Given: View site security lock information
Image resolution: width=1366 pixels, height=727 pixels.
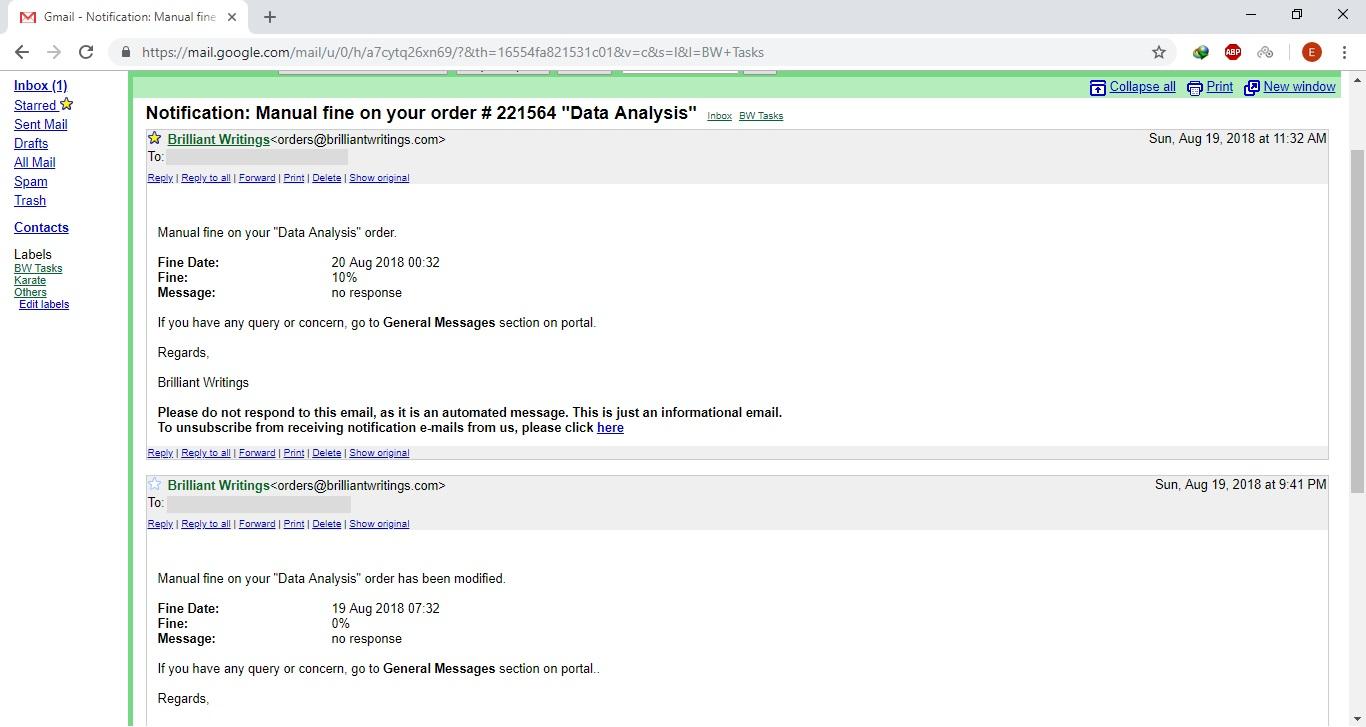Looking at the screenshot, I should tap(125, 52).
